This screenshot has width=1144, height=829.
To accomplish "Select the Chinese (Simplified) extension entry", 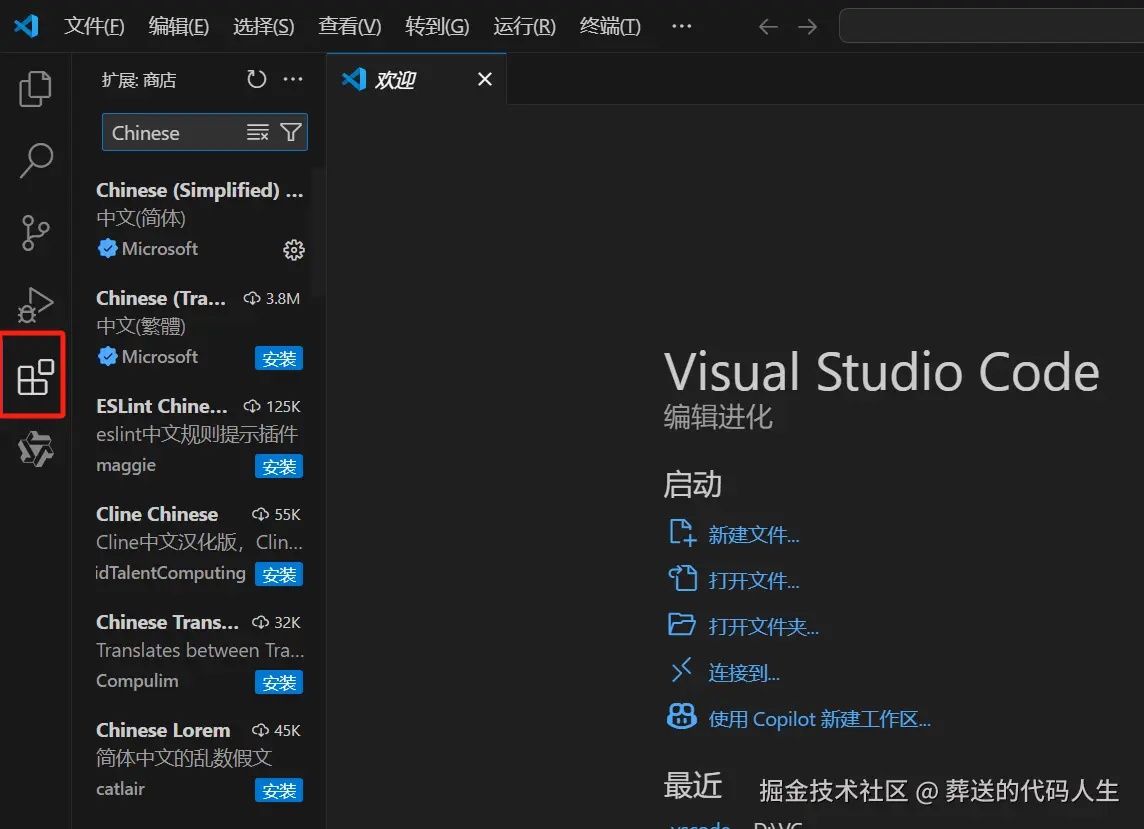I will [199, 220].
